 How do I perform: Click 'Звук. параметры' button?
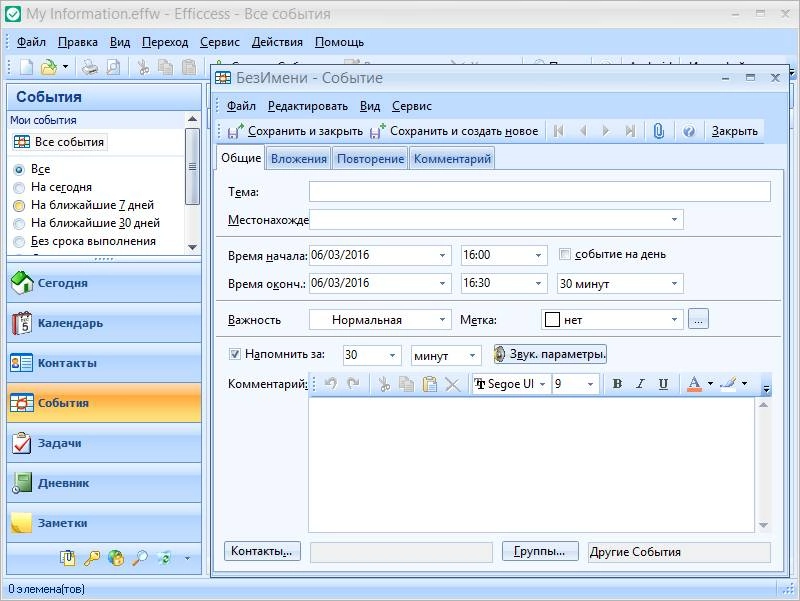click(x=550, y=354)
